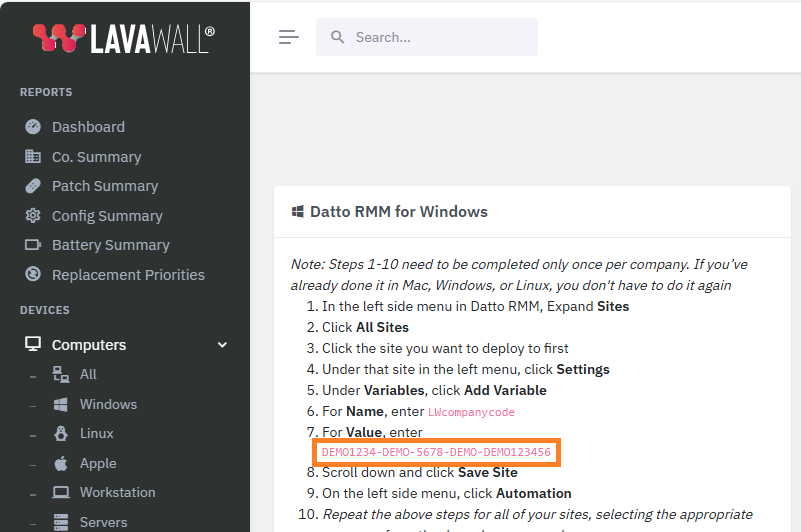Image resolution: width=801 pixels, height=532 pixels.
Task: Click the Apple logo icon
Action: tap(61, 463)
